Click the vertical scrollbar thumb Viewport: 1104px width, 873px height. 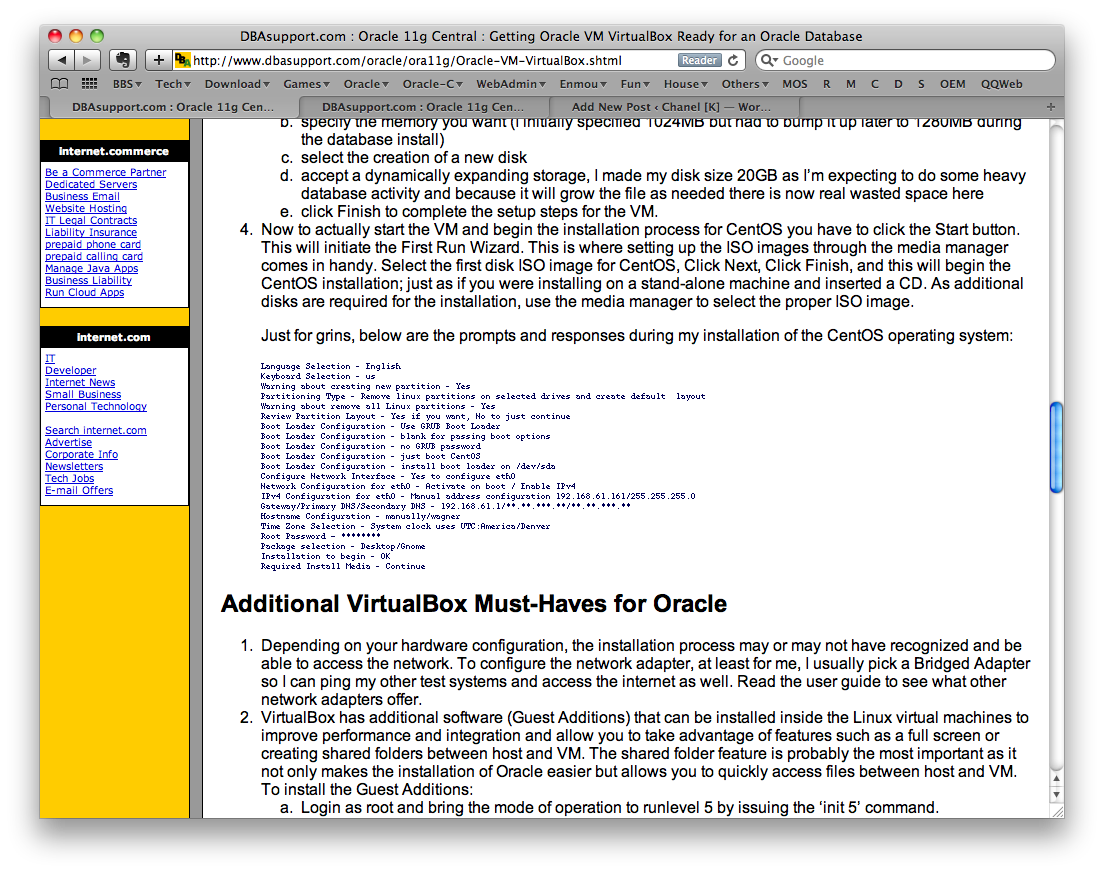[1055, 447]
